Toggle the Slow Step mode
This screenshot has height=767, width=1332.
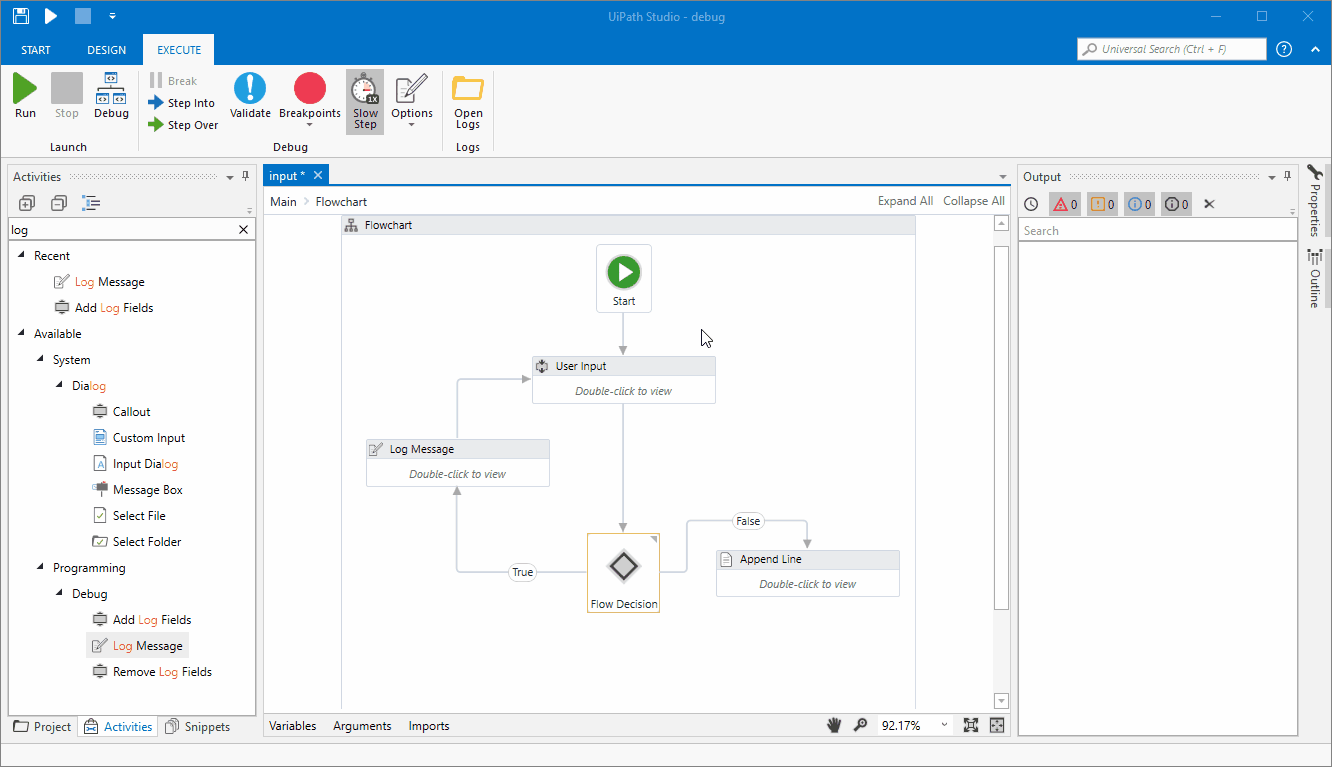[365, 101]
